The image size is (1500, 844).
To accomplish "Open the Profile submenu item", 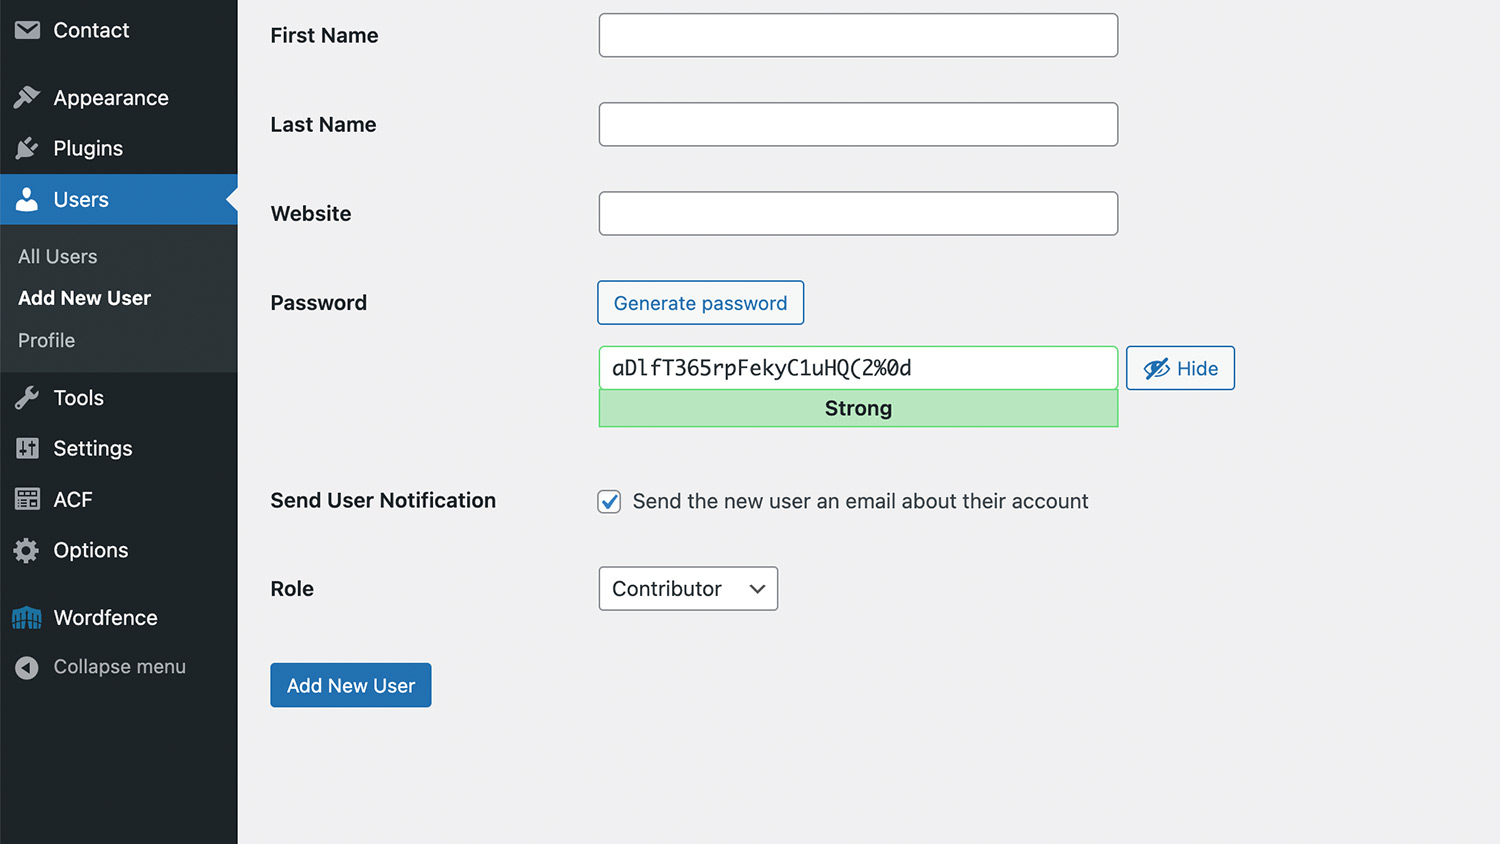I will coord(47,340).
